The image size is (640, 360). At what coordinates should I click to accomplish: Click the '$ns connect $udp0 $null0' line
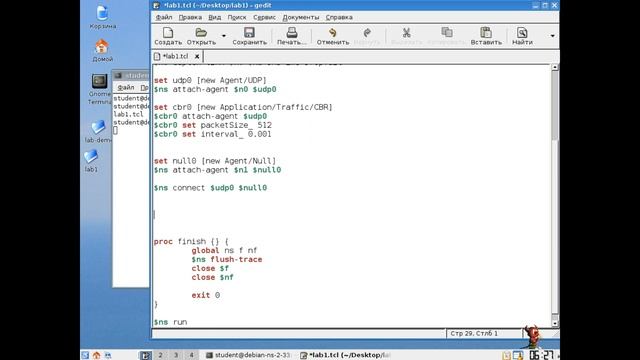click(x=210, y=188)
